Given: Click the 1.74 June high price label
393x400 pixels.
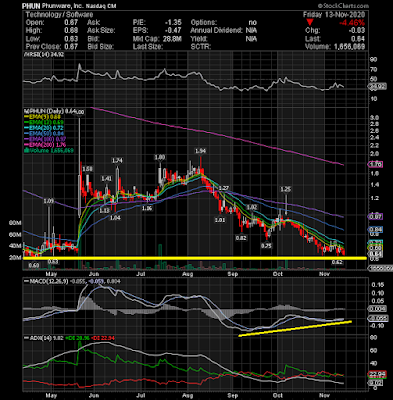Looking at the screenshot, I should click(117, 161).
